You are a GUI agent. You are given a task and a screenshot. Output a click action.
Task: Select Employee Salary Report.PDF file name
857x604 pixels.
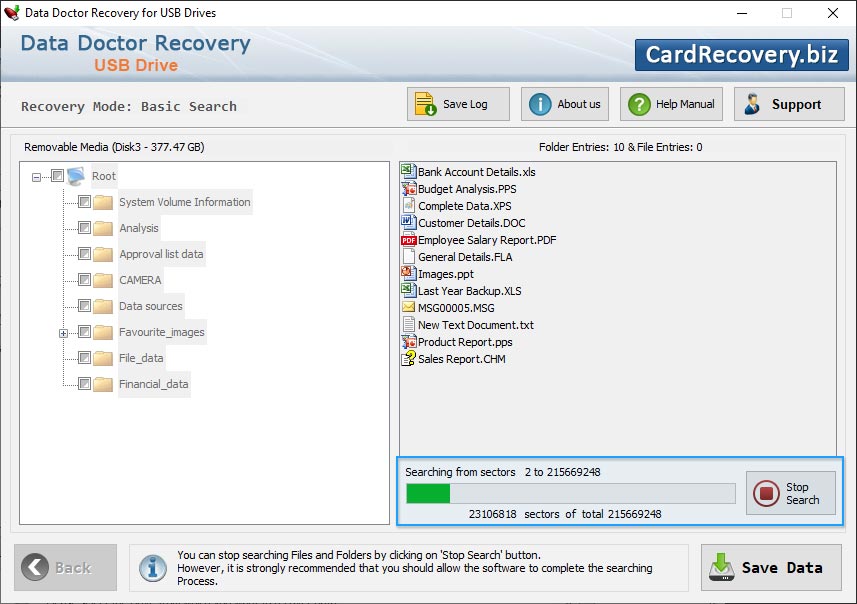[487, 240]
